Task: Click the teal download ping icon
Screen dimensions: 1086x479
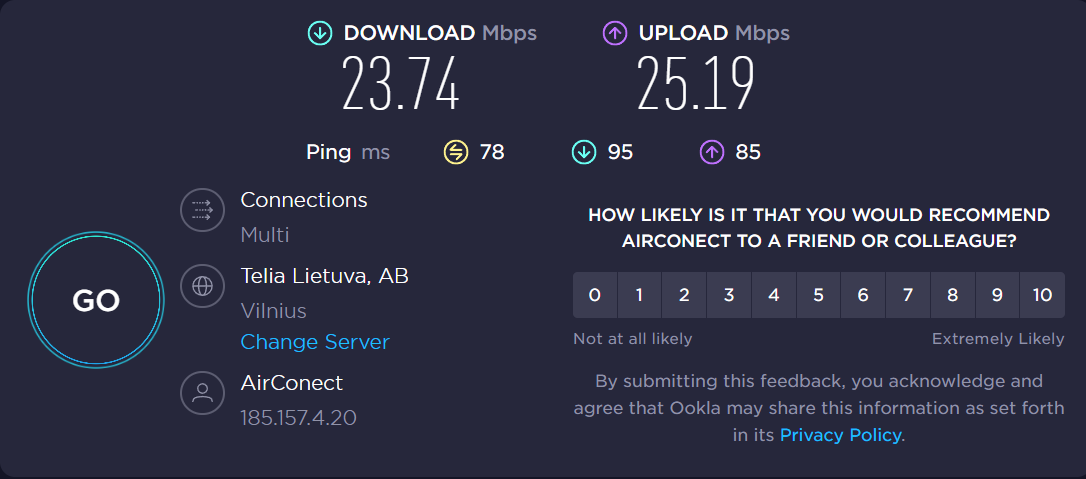Action: pos(584,152)
